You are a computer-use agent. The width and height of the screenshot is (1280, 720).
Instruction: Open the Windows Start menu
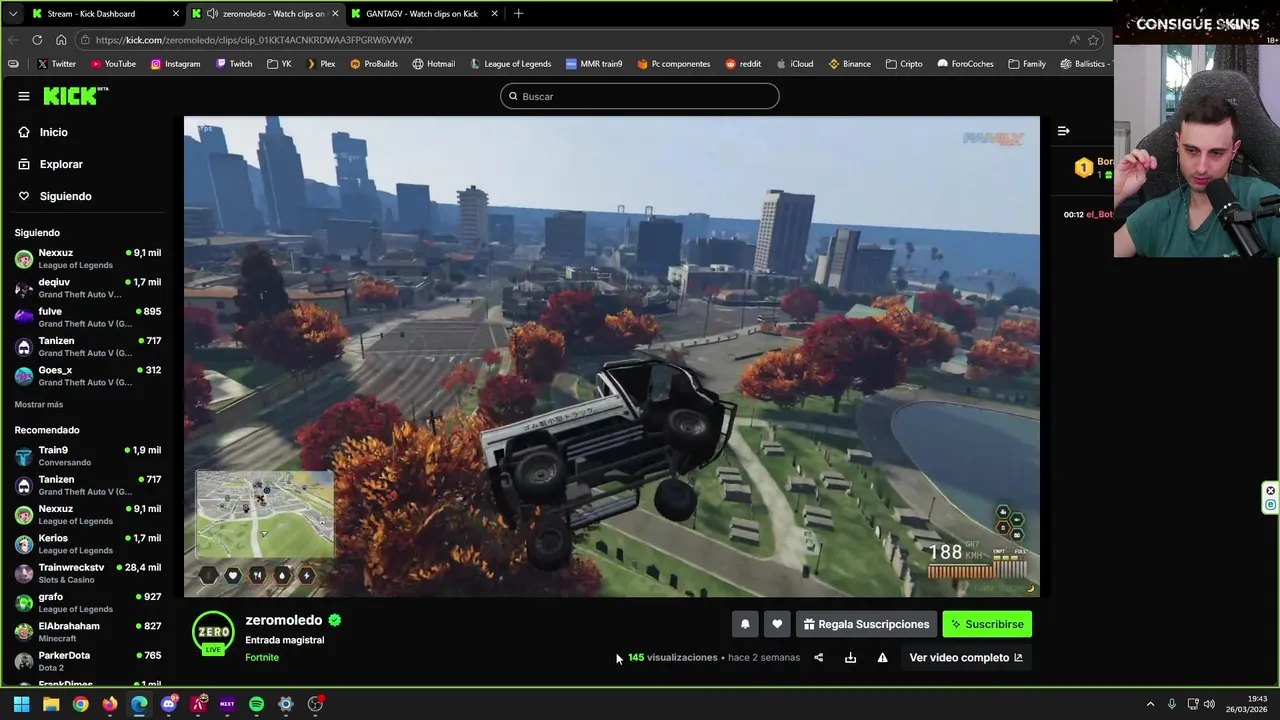(21, 704)
